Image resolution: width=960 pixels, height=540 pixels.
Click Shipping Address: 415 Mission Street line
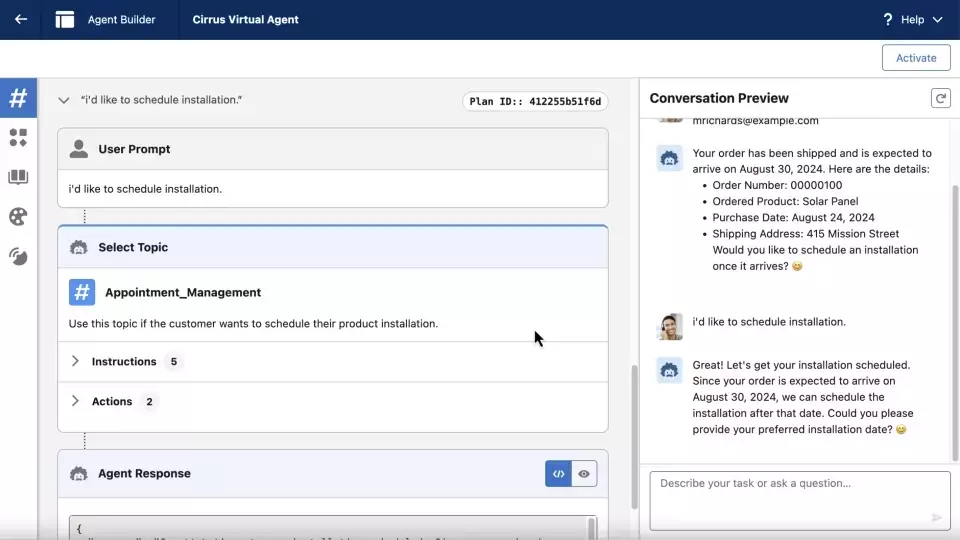tap(805, 234)
